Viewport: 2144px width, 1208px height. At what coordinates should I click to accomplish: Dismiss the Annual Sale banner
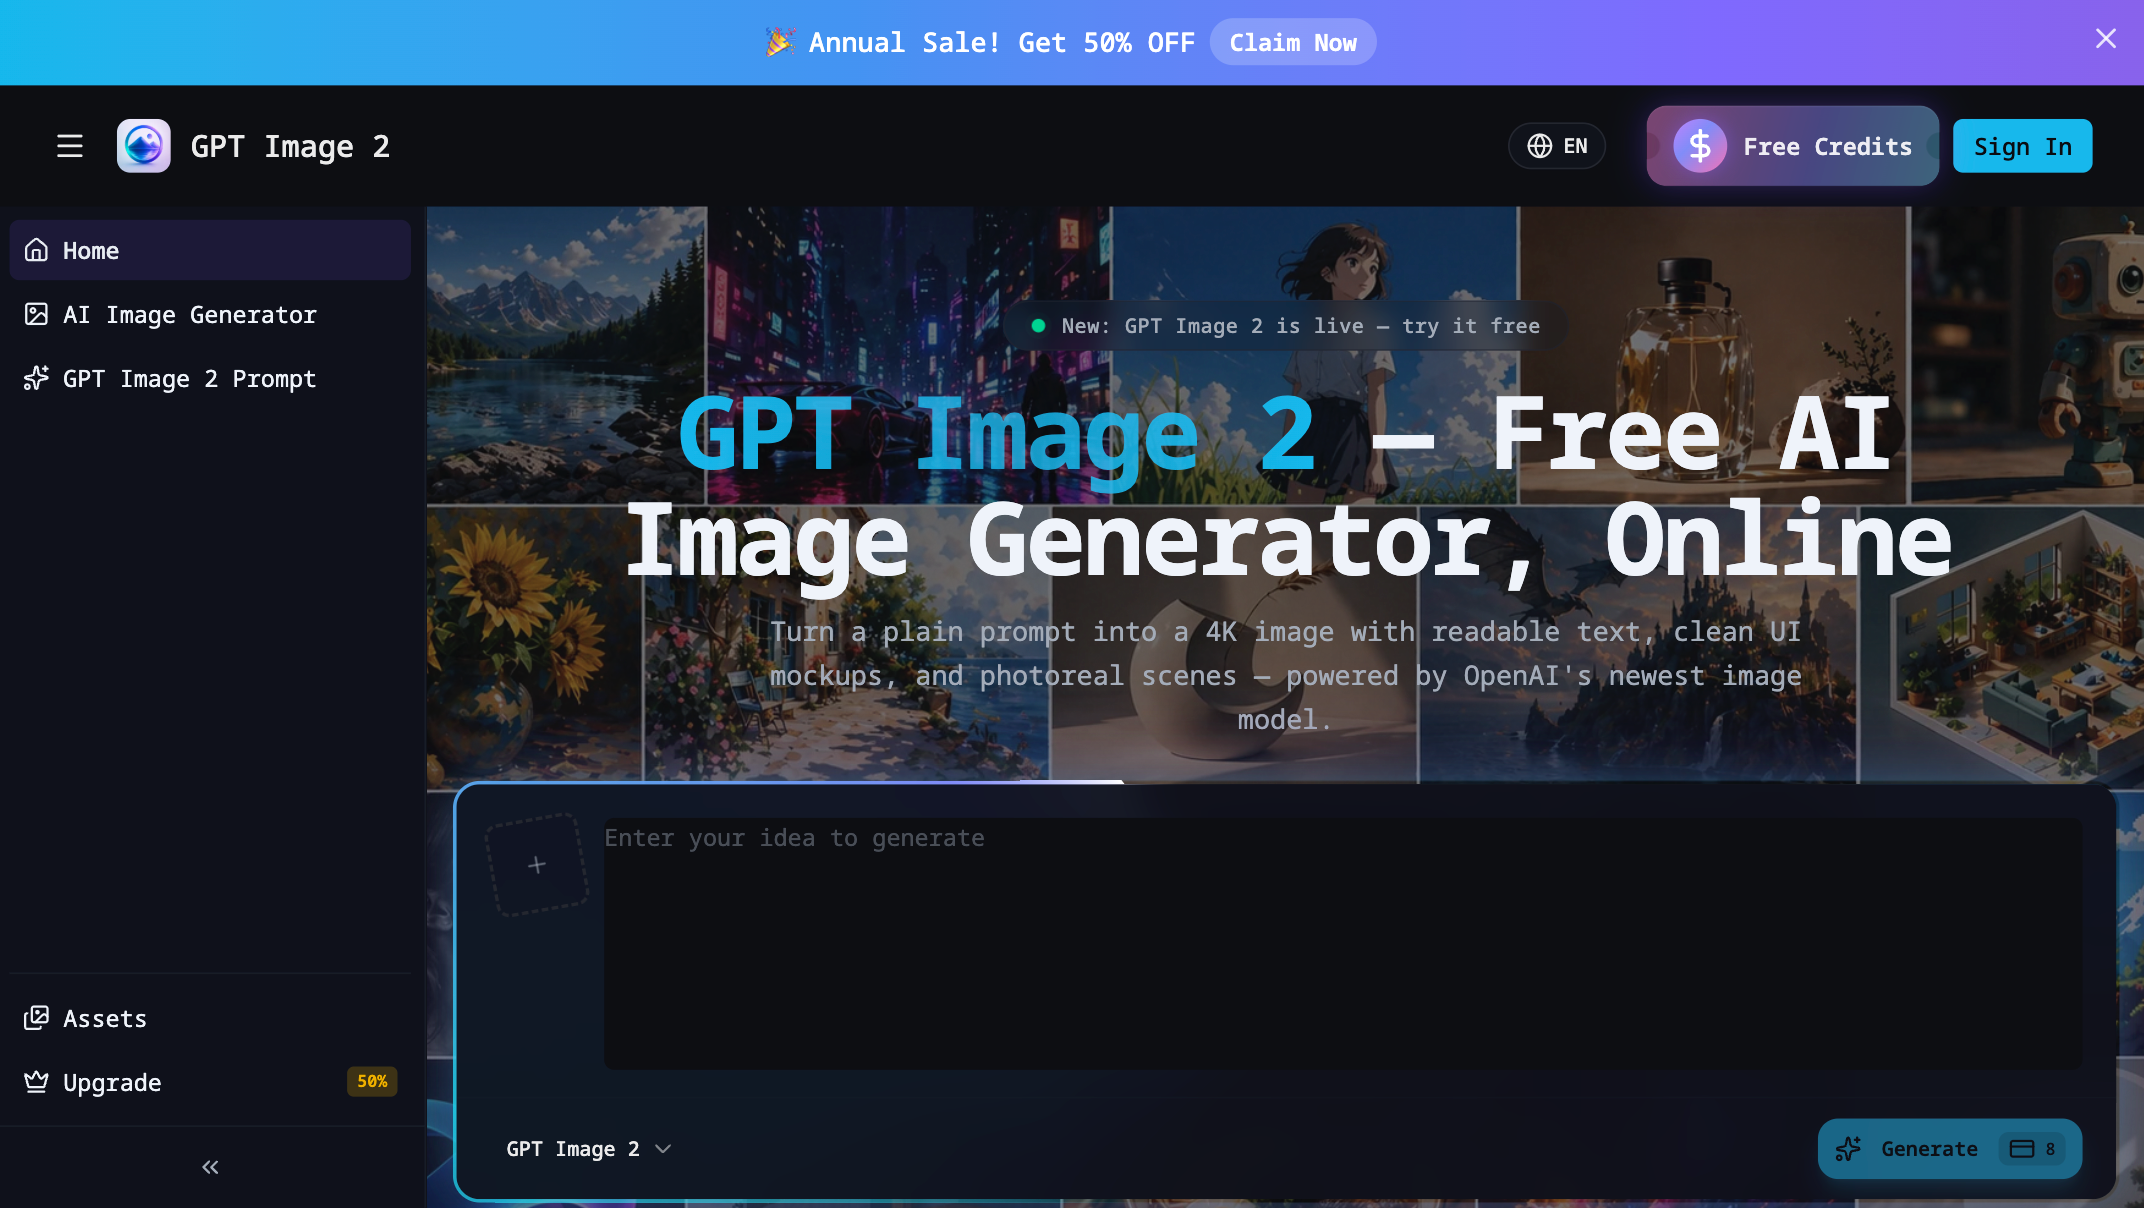(2106, 39)
